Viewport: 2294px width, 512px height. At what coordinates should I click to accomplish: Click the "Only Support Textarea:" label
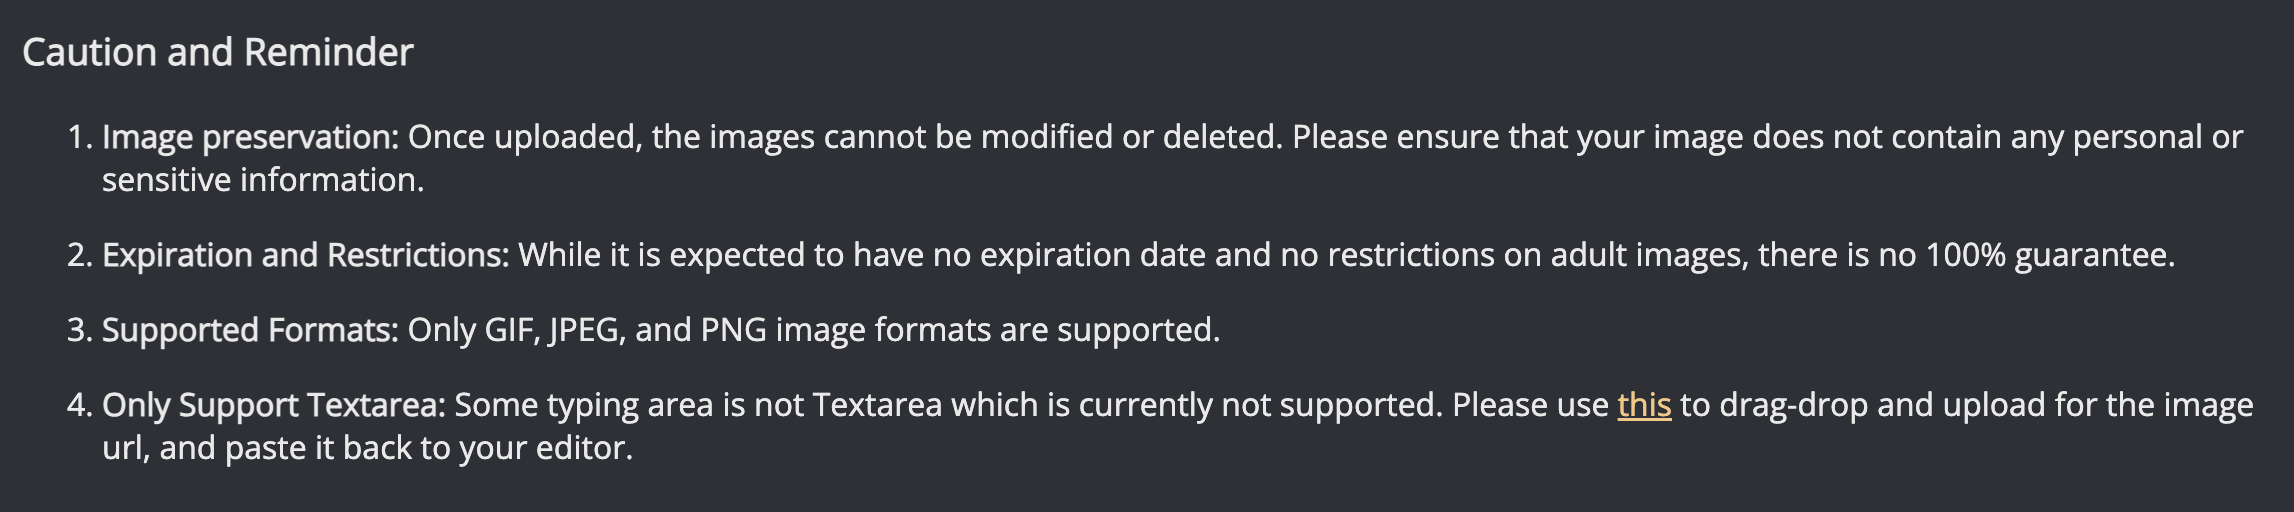pyautogui.click(x=273, y=405)
